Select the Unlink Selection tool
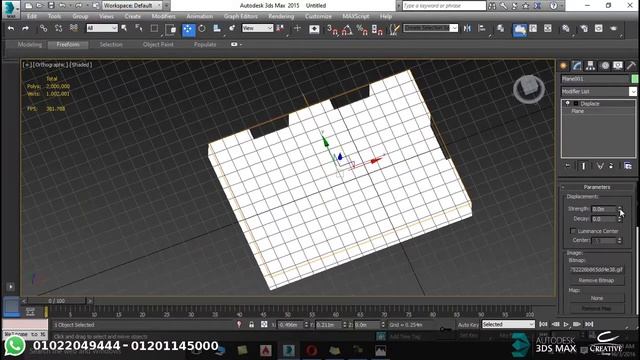The image size is (640, 360). (58, 28)
